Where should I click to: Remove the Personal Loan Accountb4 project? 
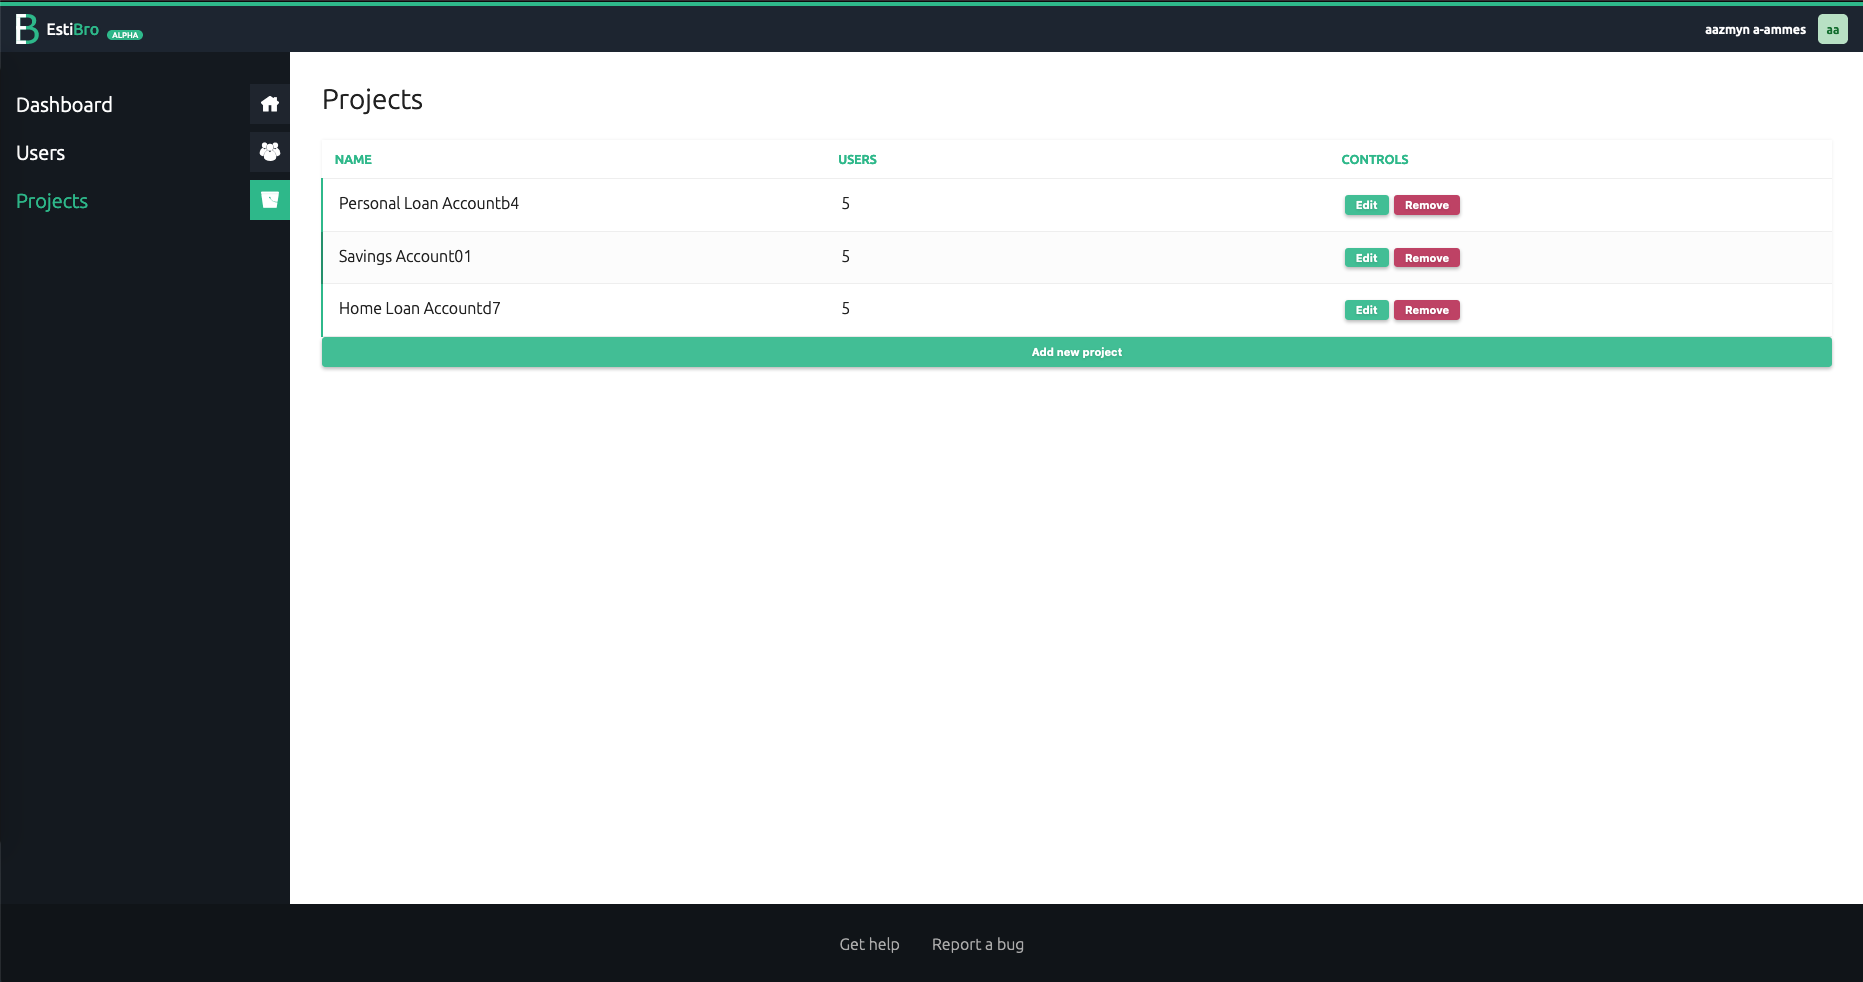point(1426,205)
